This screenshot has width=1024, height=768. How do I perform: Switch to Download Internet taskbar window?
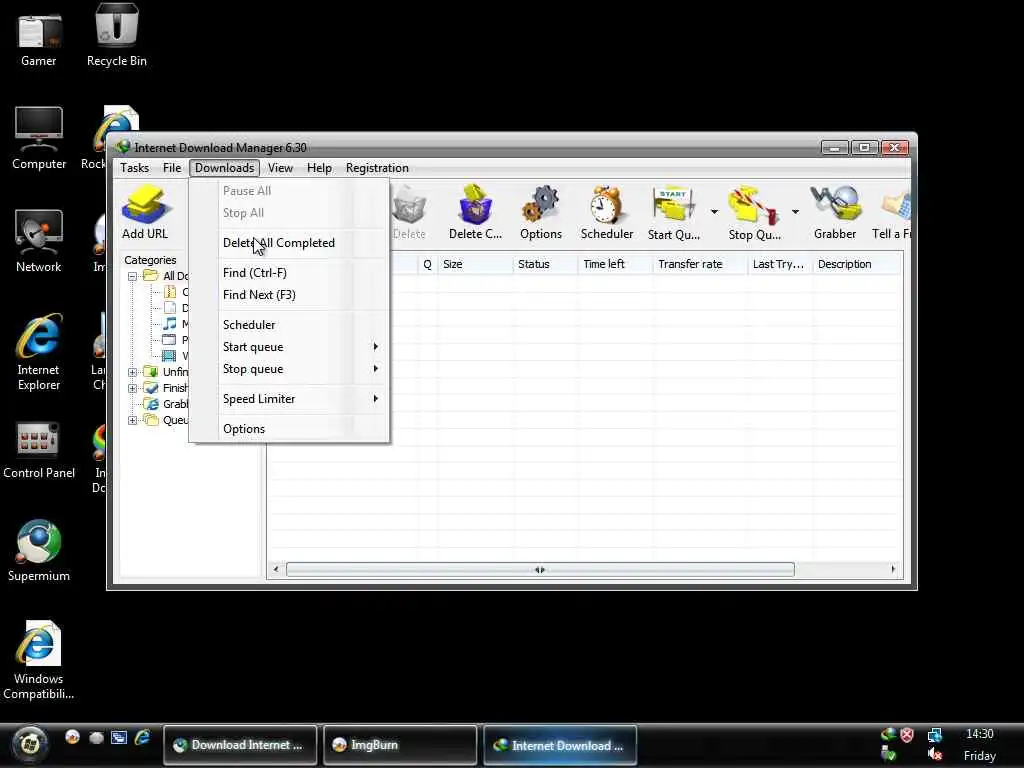coord(240,744)
